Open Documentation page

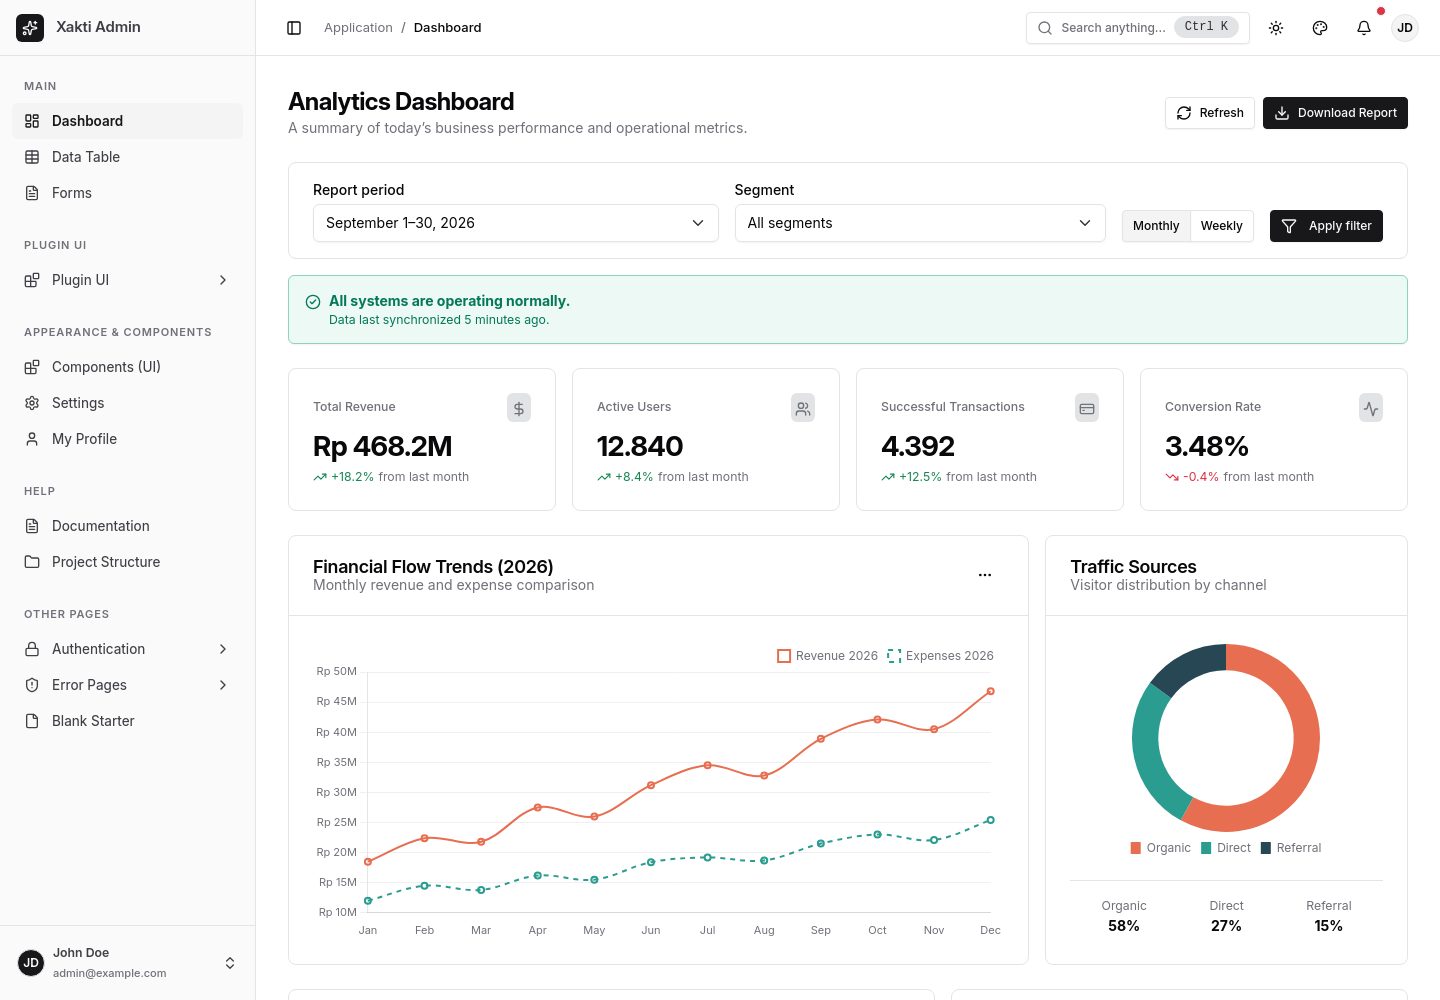[x=128, y=526]
